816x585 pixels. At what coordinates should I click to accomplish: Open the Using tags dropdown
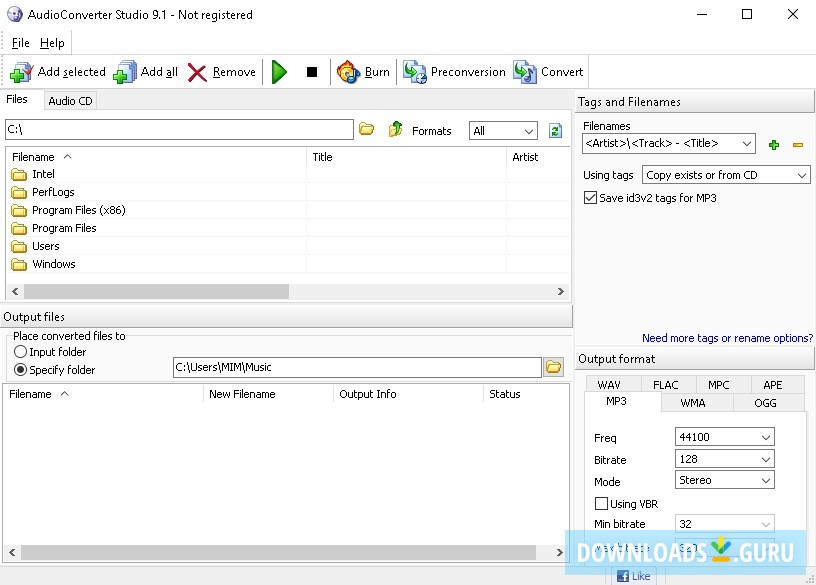tap(726, 175)
